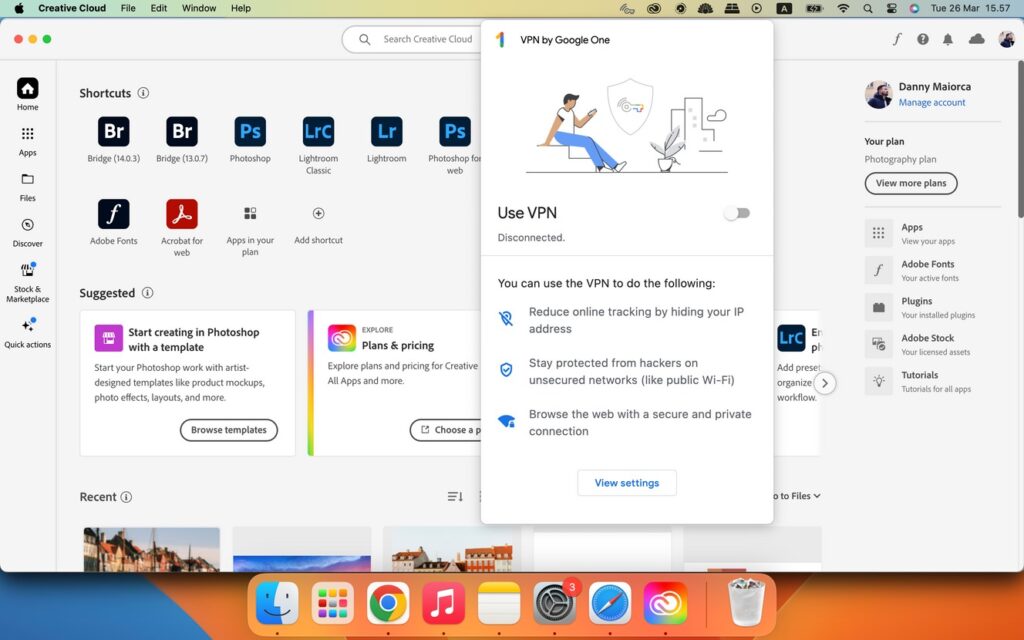Viewport: 1024px width, 640px height.
Task: Launch Acrobat for web shortcut
Action: 182,214
